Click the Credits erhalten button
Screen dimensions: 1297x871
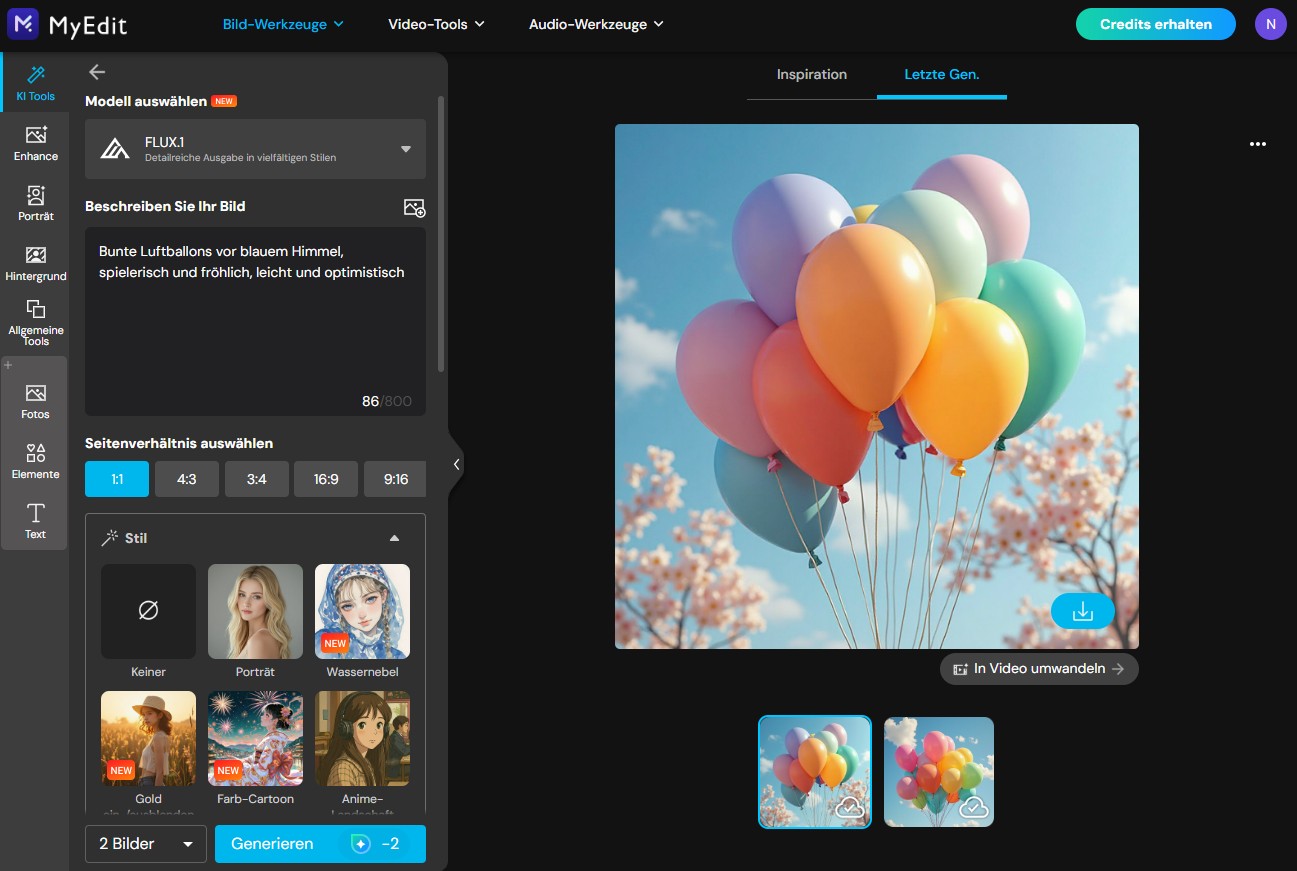coord(1156,24)
